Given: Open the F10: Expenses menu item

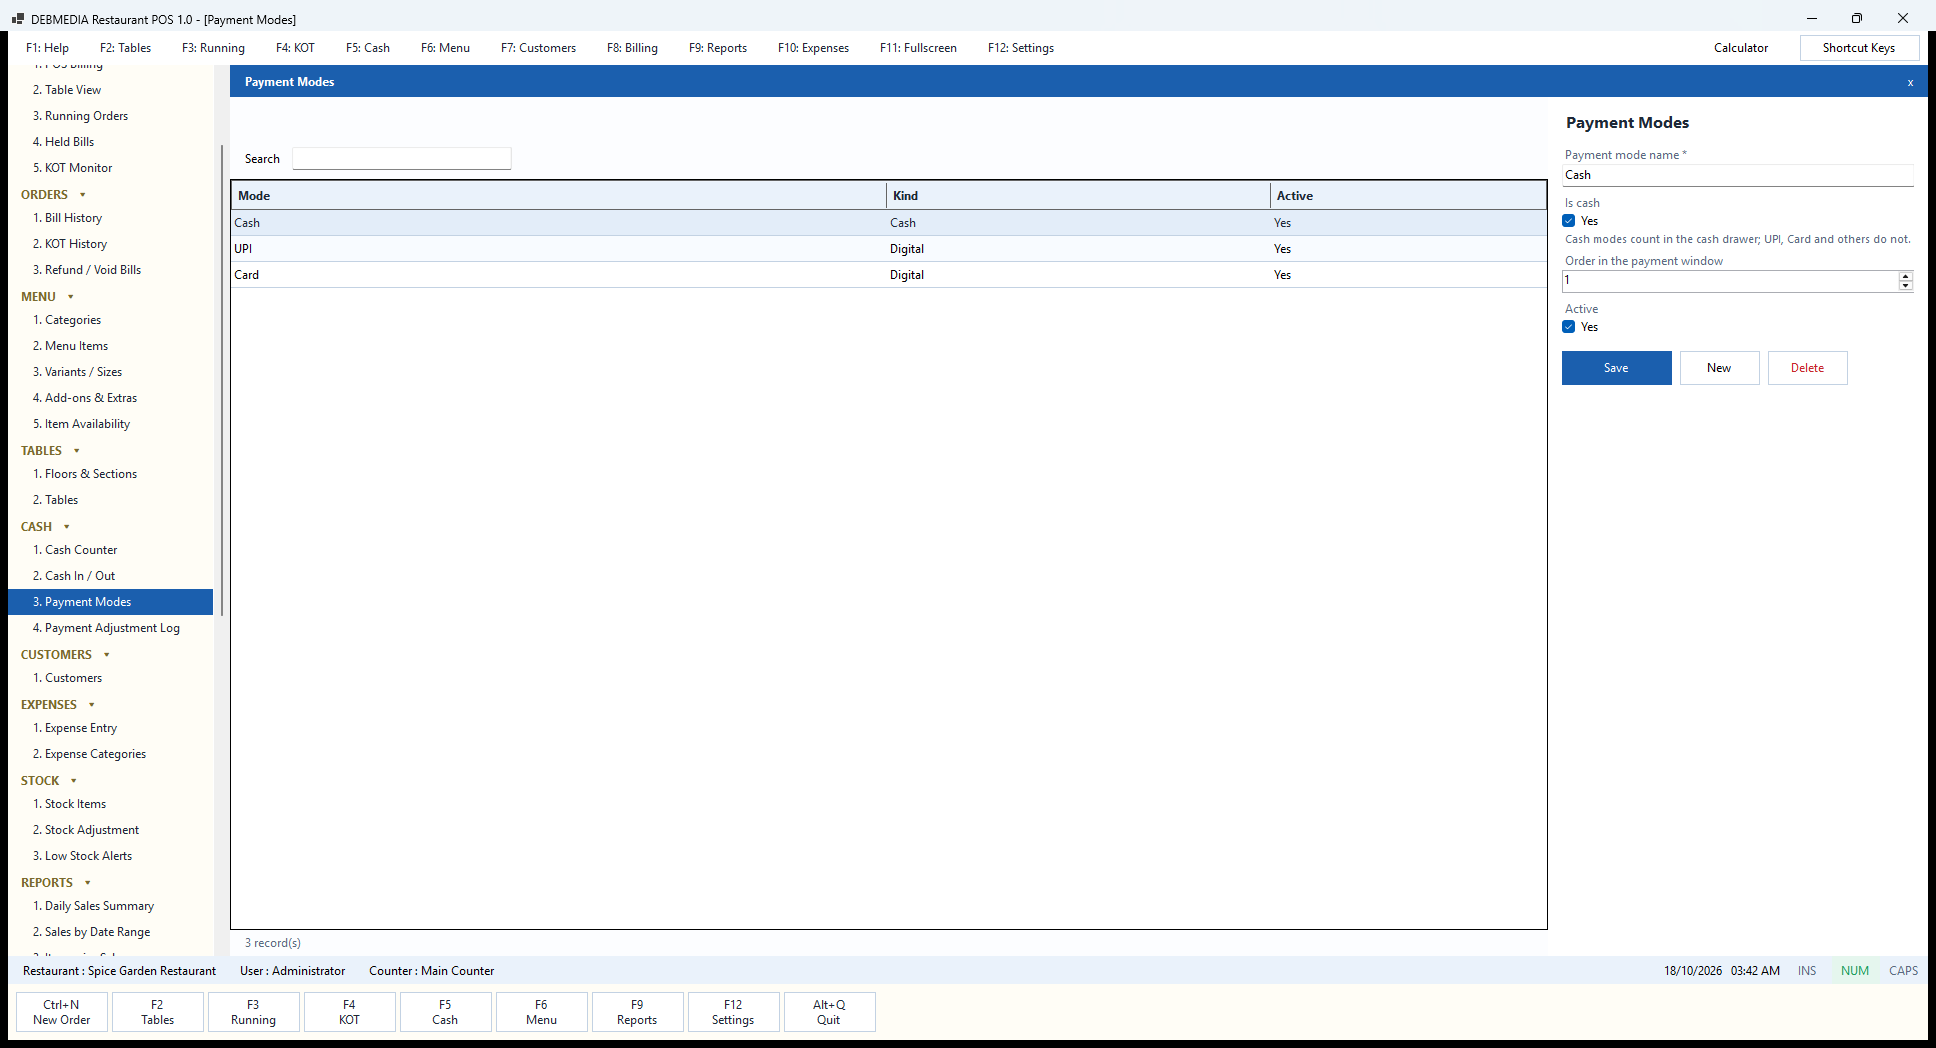Looking at the screenshot, I should pyautogui.click(x=813, y=48).
